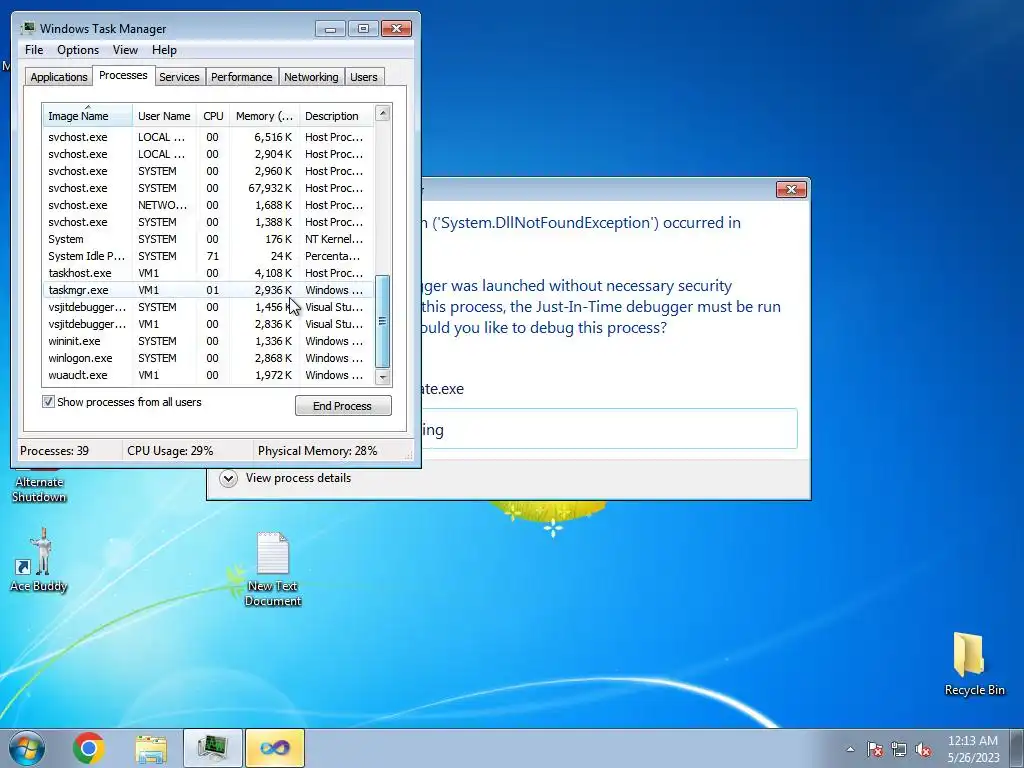Select svchost.exe row owned by NETWO...
Image resolution: width=1024 pixels, height=768 pixels.
208,205
